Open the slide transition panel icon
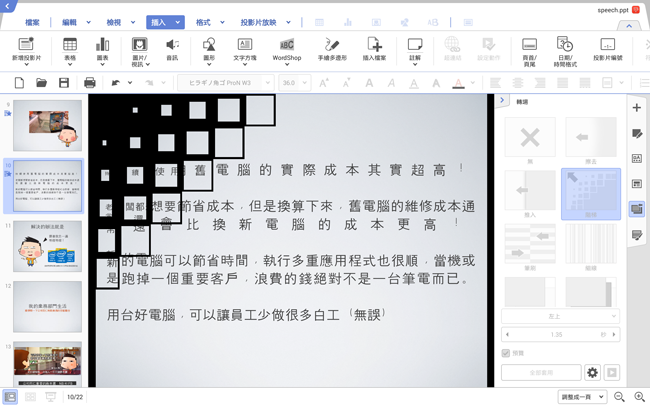This screenshot has width=650, height=406. (637, 209)
